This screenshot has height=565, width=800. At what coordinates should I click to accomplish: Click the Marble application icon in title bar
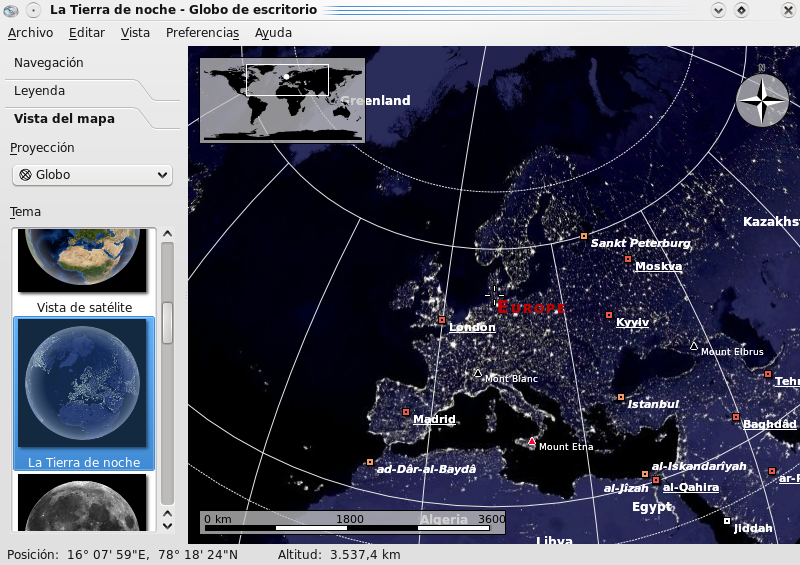11,10
